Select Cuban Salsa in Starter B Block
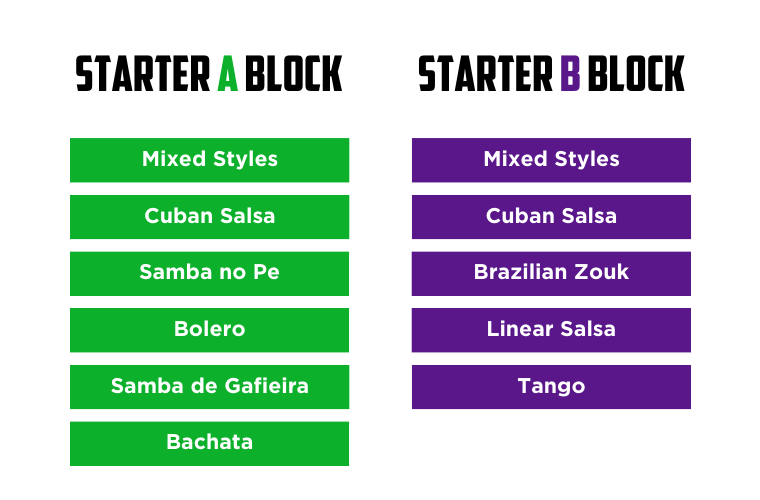 [x=551, y=217]
